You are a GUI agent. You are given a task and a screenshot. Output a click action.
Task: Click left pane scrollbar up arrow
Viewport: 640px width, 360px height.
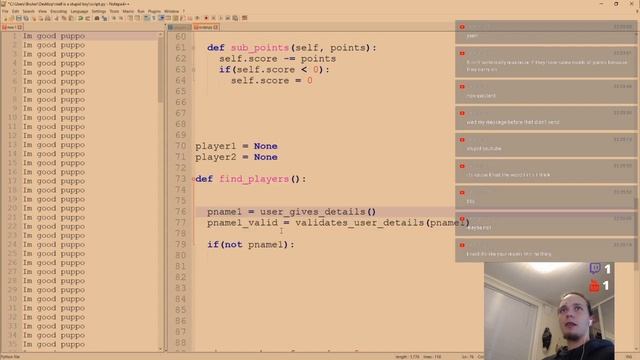(160, 35)
